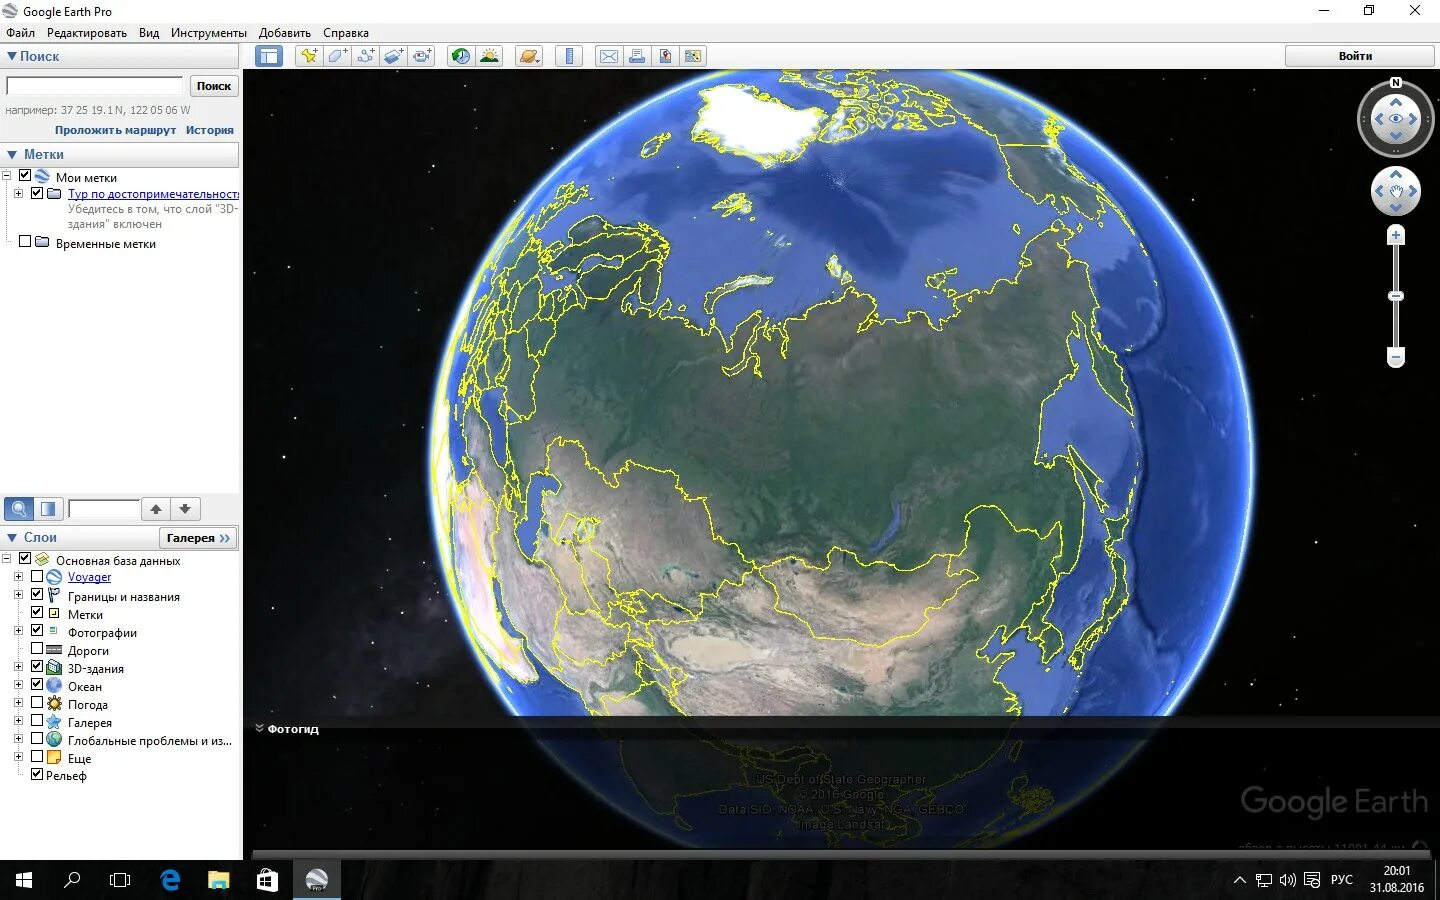Click the Поиск search button
This screenshot has height=900, width=1440.
(214, 86)
